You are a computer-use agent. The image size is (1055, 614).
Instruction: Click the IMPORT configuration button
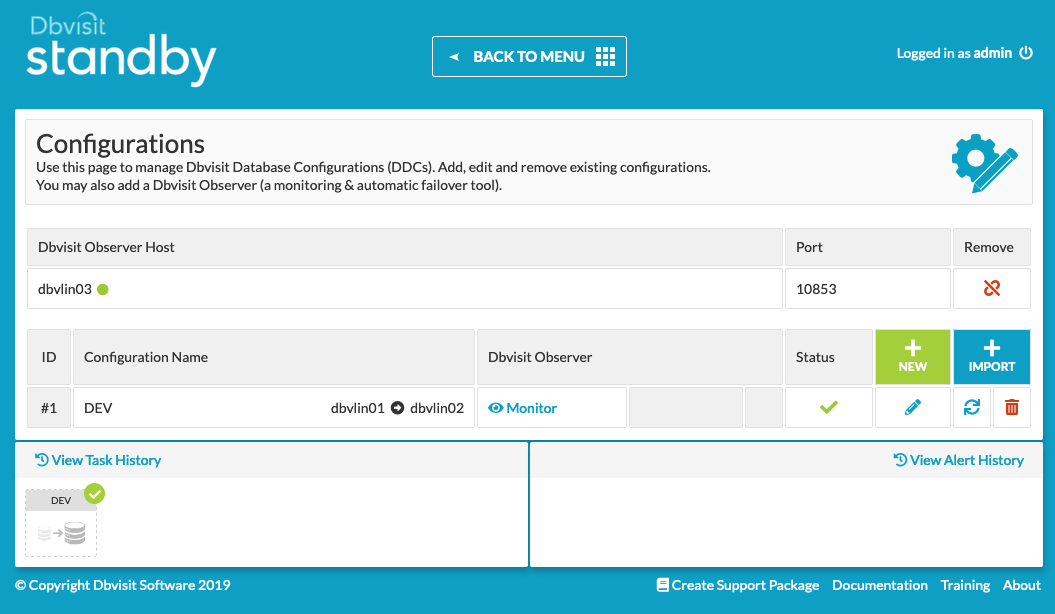coord(992,357)
